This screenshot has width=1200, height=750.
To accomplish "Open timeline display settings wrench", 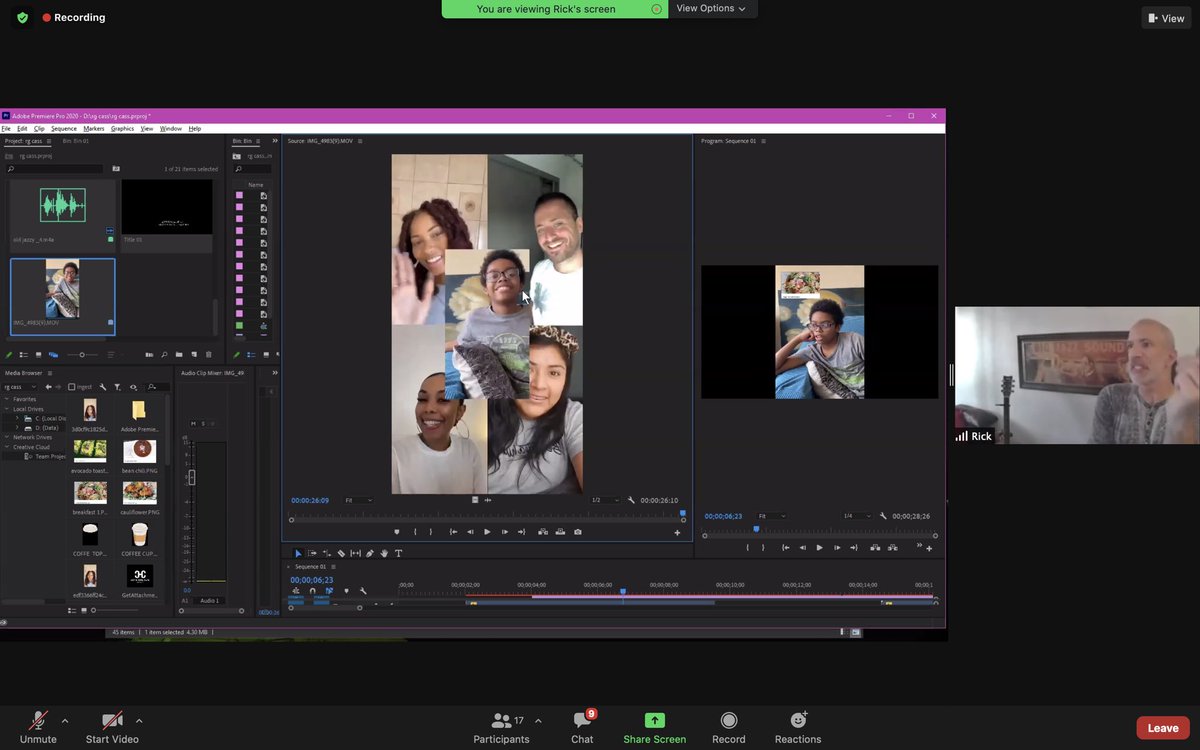I will tap(363, 591).
